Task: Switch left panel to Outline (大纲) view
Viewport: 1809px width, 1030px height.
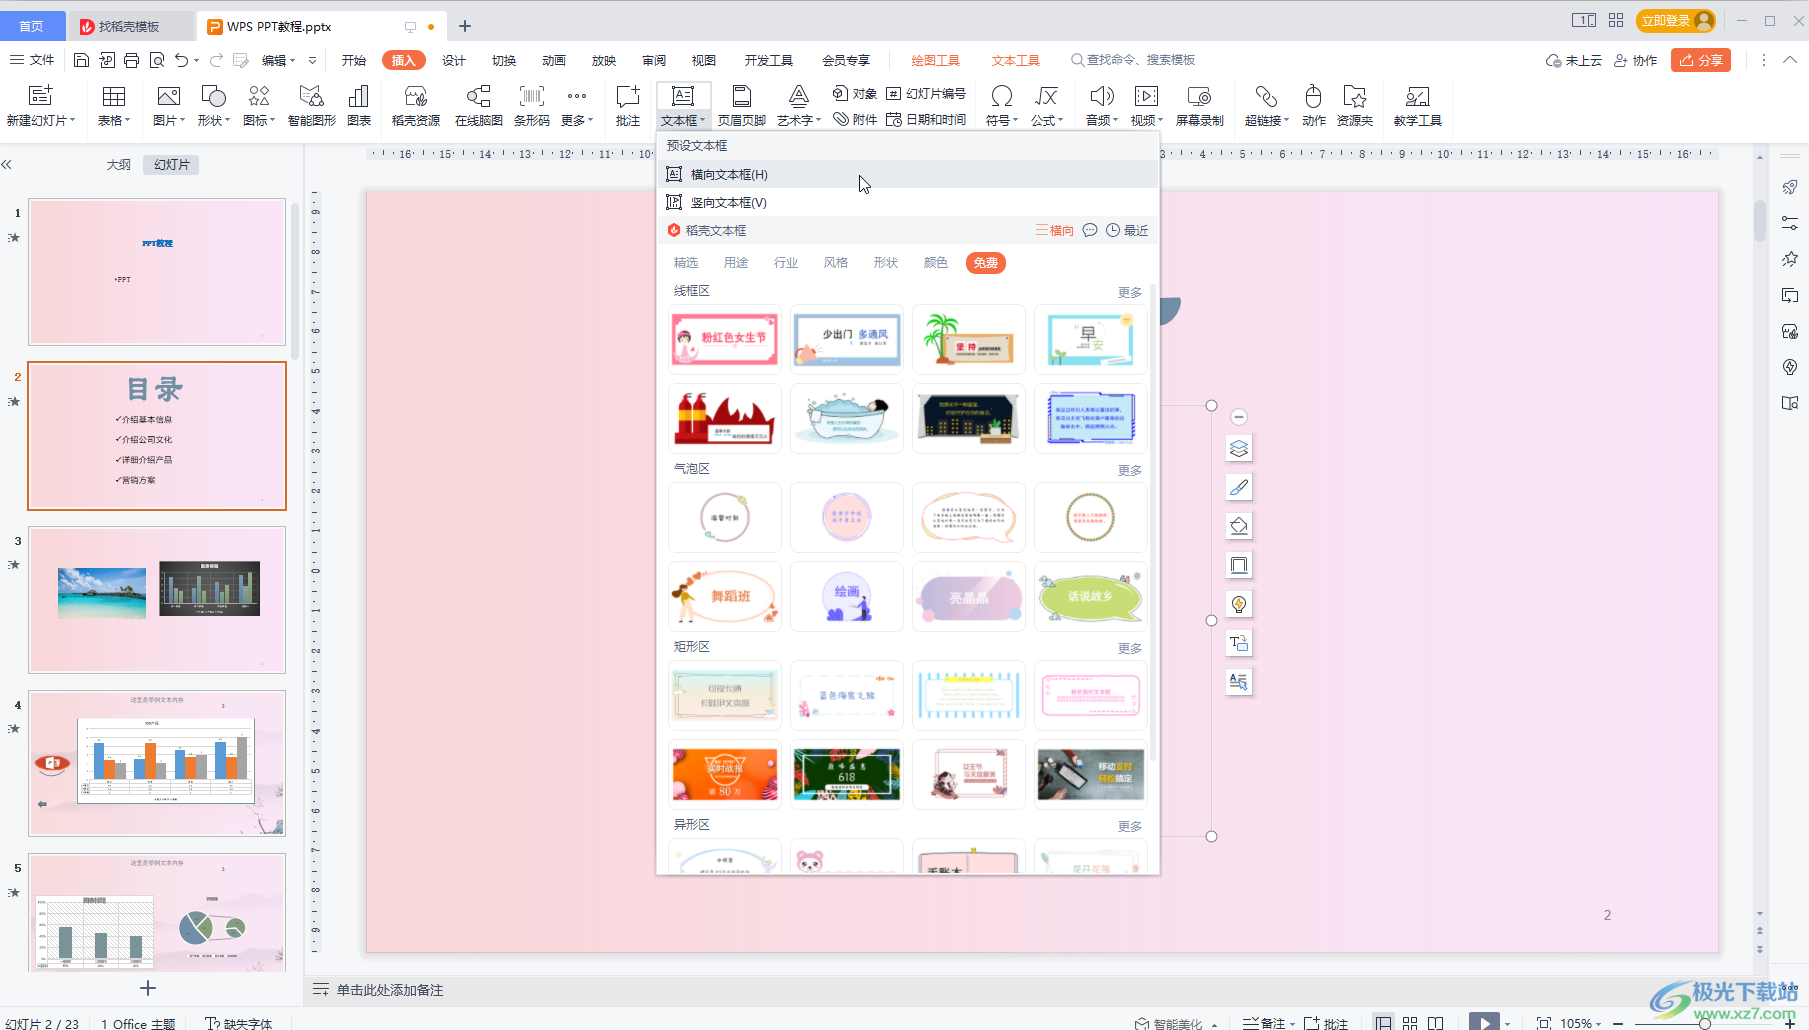Action: pyautogui.click(x=118, y=165)
